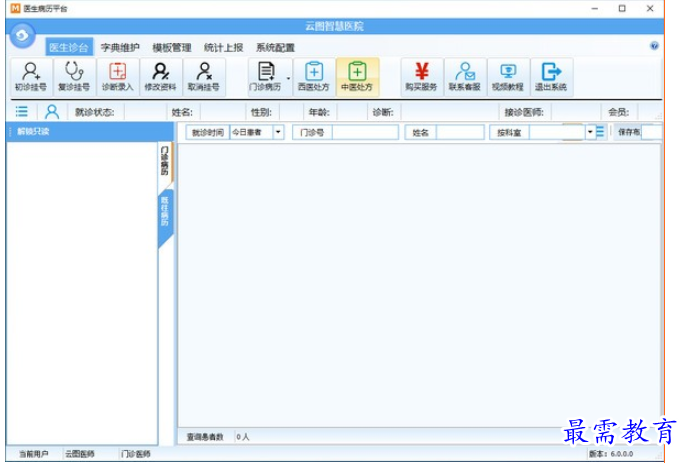Screen dimensions: 685x463
Task: Open the 今日患者 visit time dropdown
Action: coord(278,132)
